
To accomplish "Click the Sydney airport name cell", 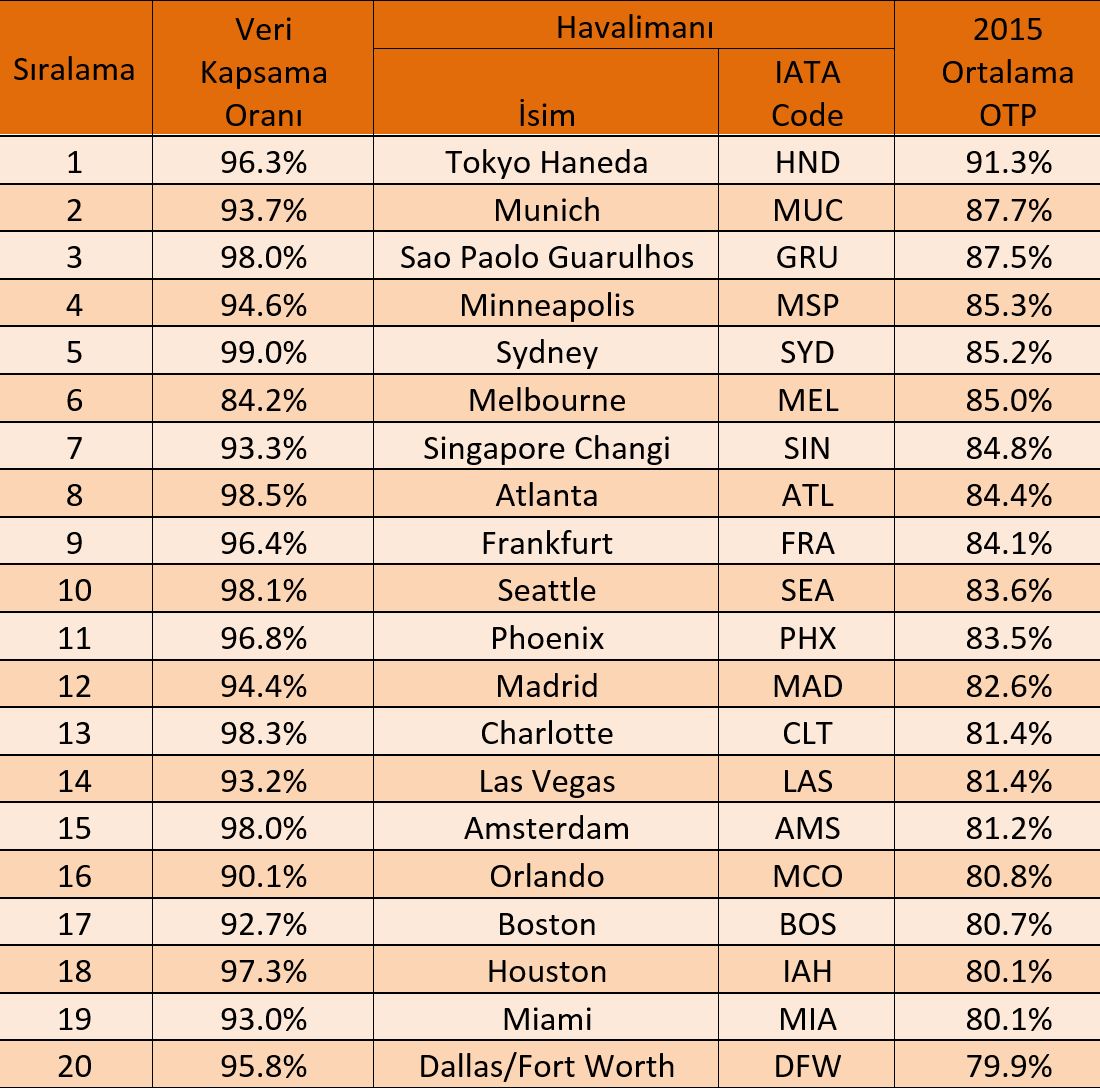I will 546,351.
